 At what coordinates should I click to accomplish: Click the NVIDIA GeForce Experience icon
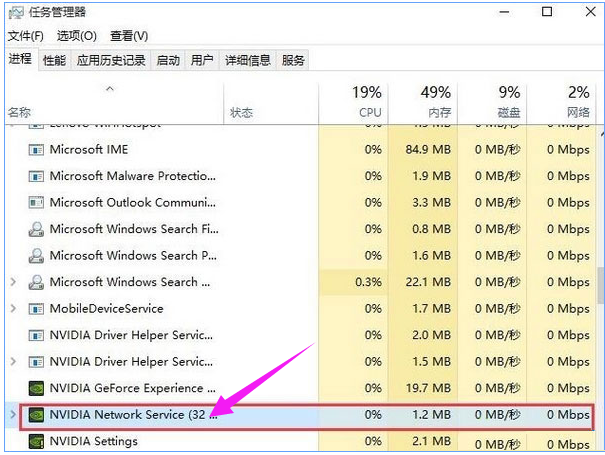click(x=36, y=388)
